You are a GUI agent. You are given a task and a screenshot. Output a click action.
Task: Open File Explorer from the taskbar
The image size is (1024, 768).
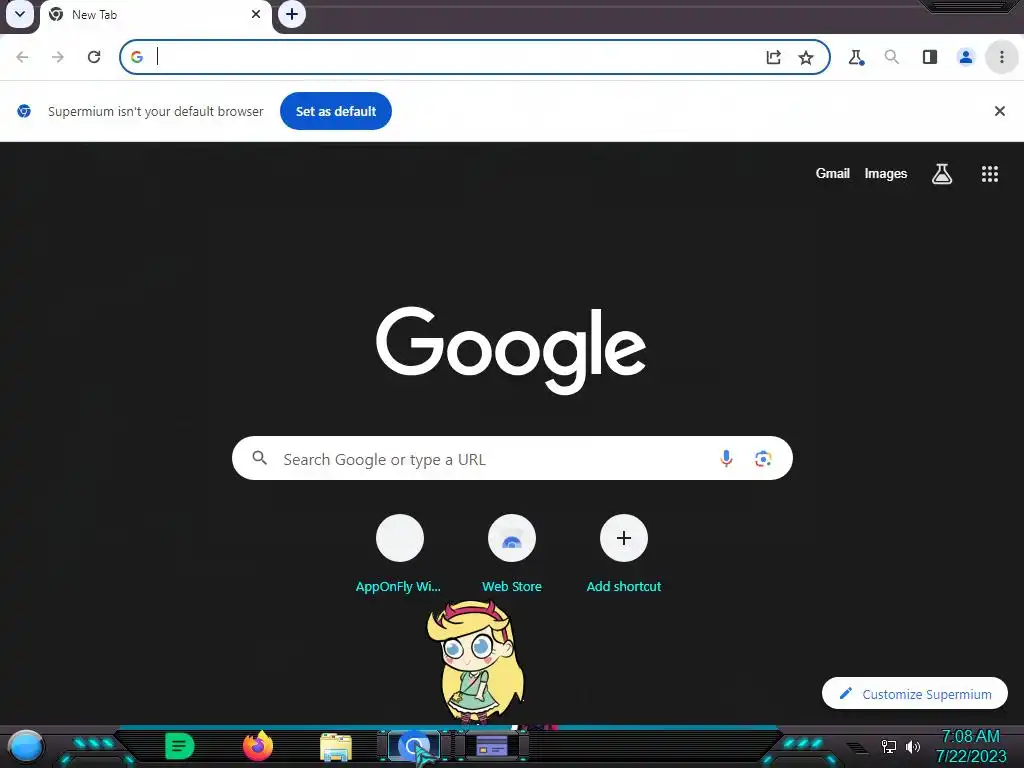(x=336, y=747)
